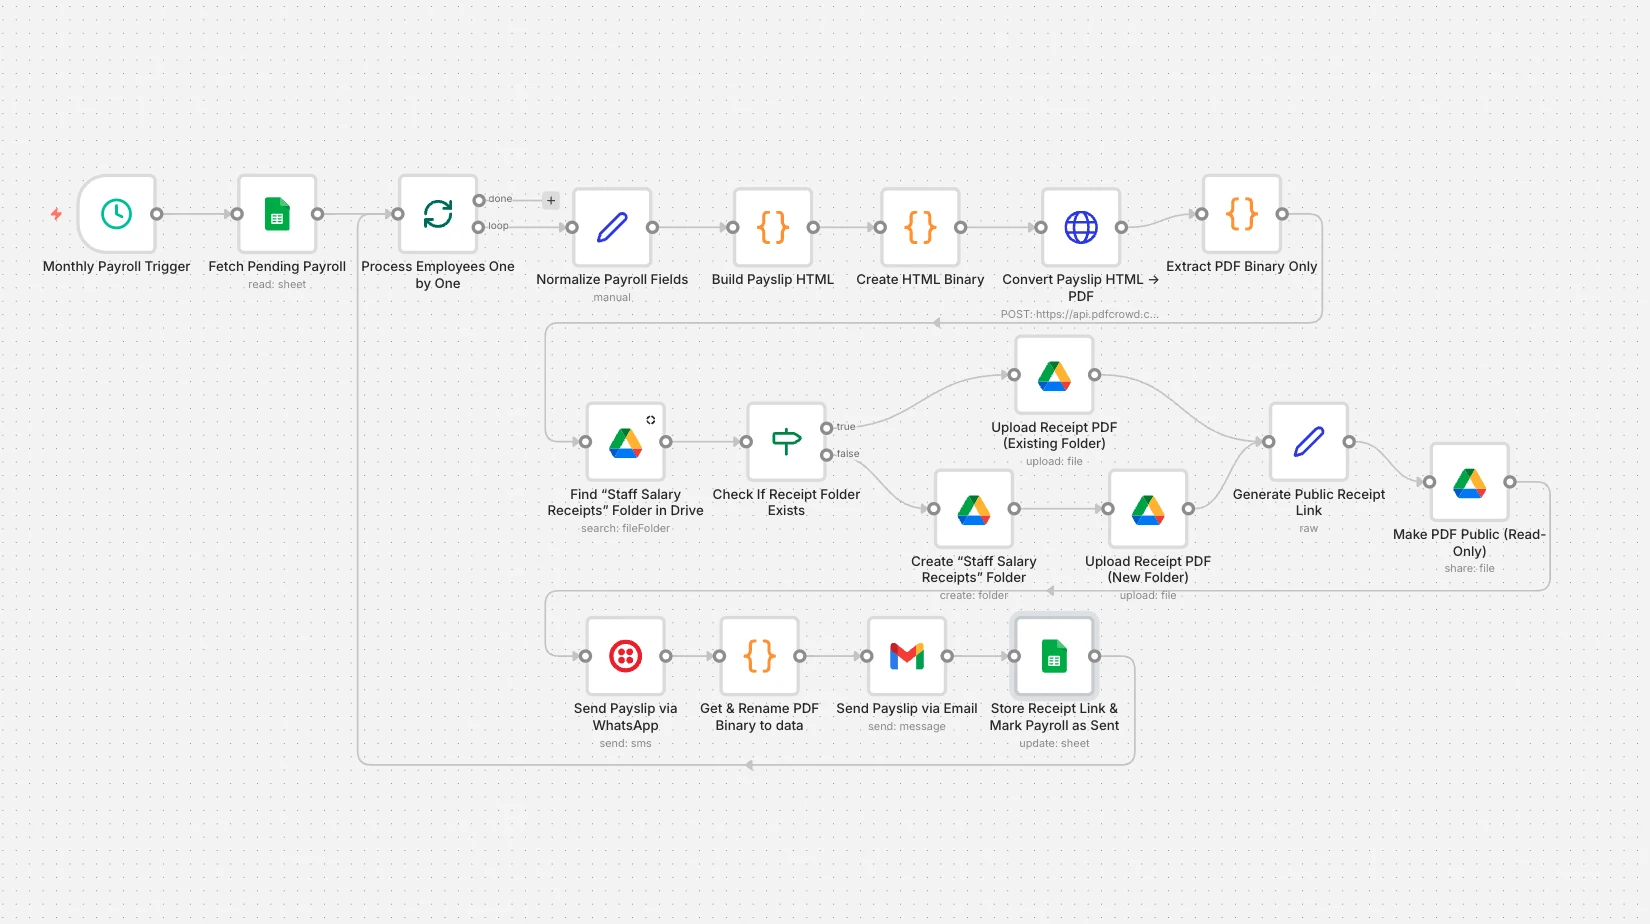Click the Drive icon on Upload Receipt PDF (Existing Folder)
Screen dimensions: 1650x924
click(x=1053, y=374)
